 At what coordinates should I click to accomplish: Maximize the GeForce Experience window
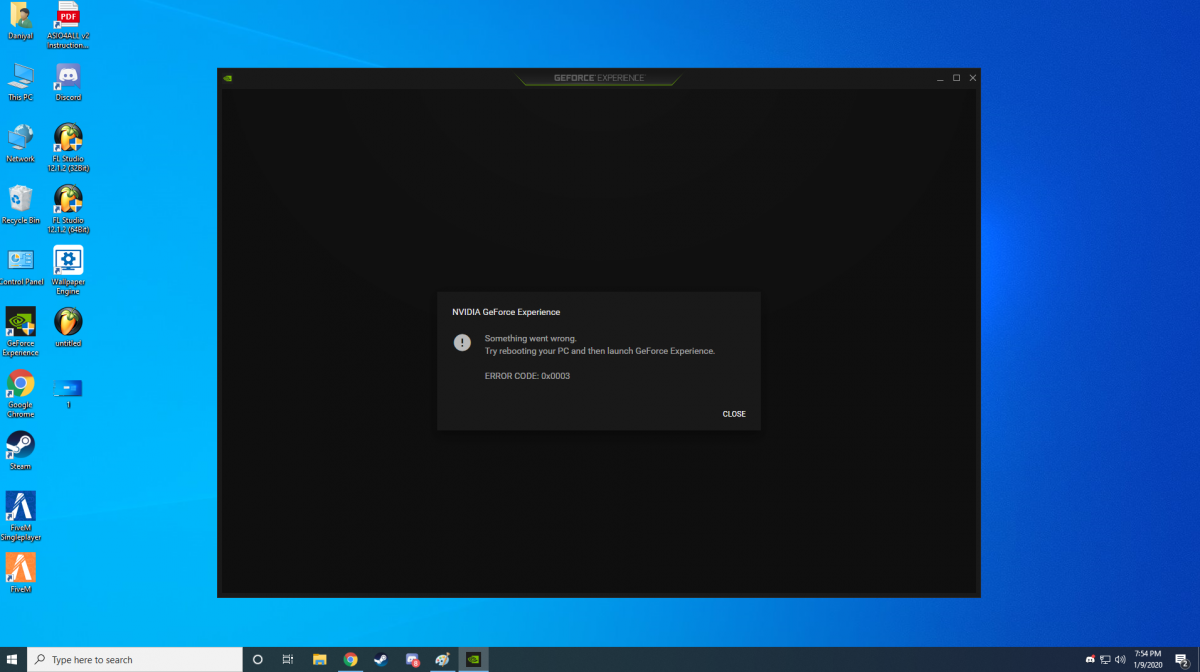point(956,78)
